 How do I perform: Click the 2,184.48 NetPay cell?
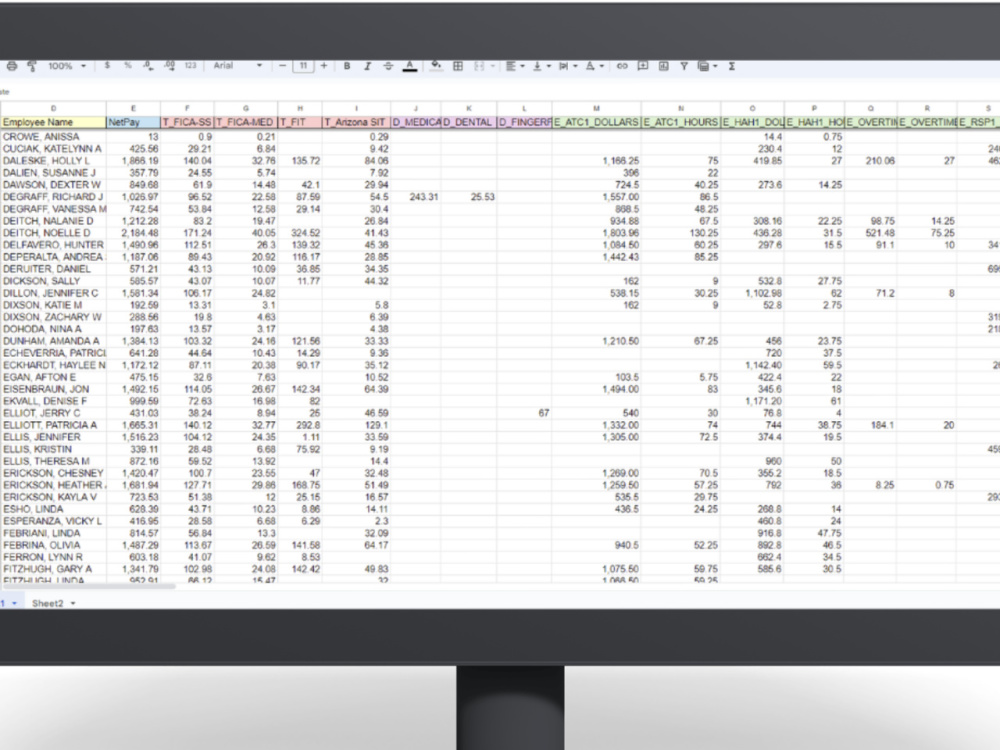[x=133, y=233]
